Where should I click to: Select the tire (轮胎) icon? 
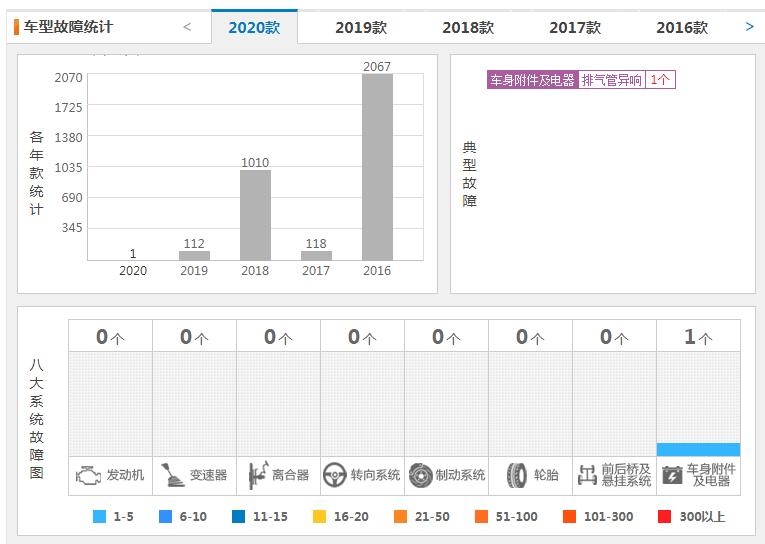[517, 475]
